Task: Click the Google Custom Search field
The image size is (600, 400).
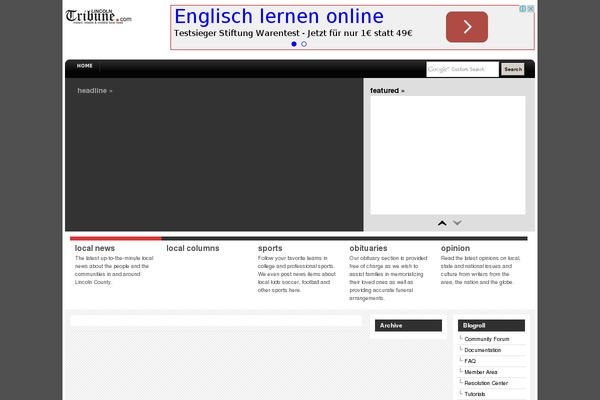Action: [461, 69]
